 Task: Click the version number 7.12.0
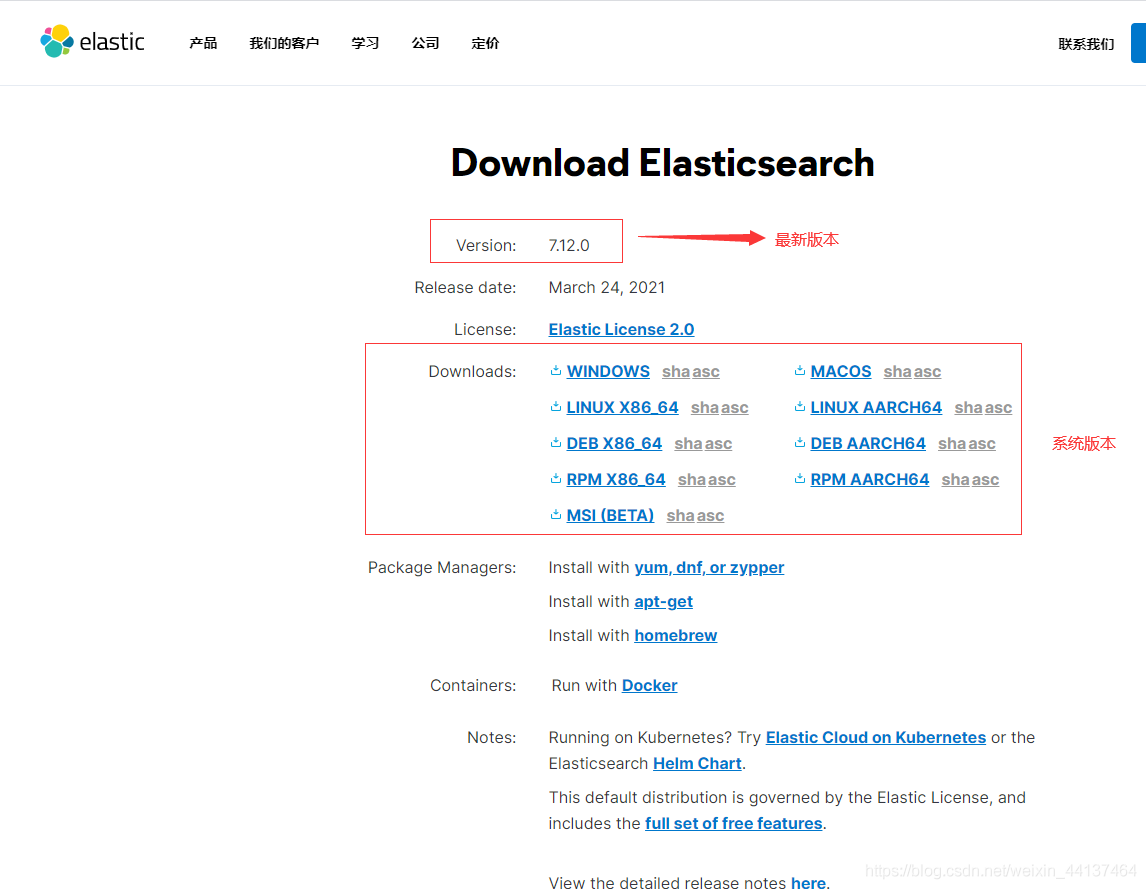(569, 246)
